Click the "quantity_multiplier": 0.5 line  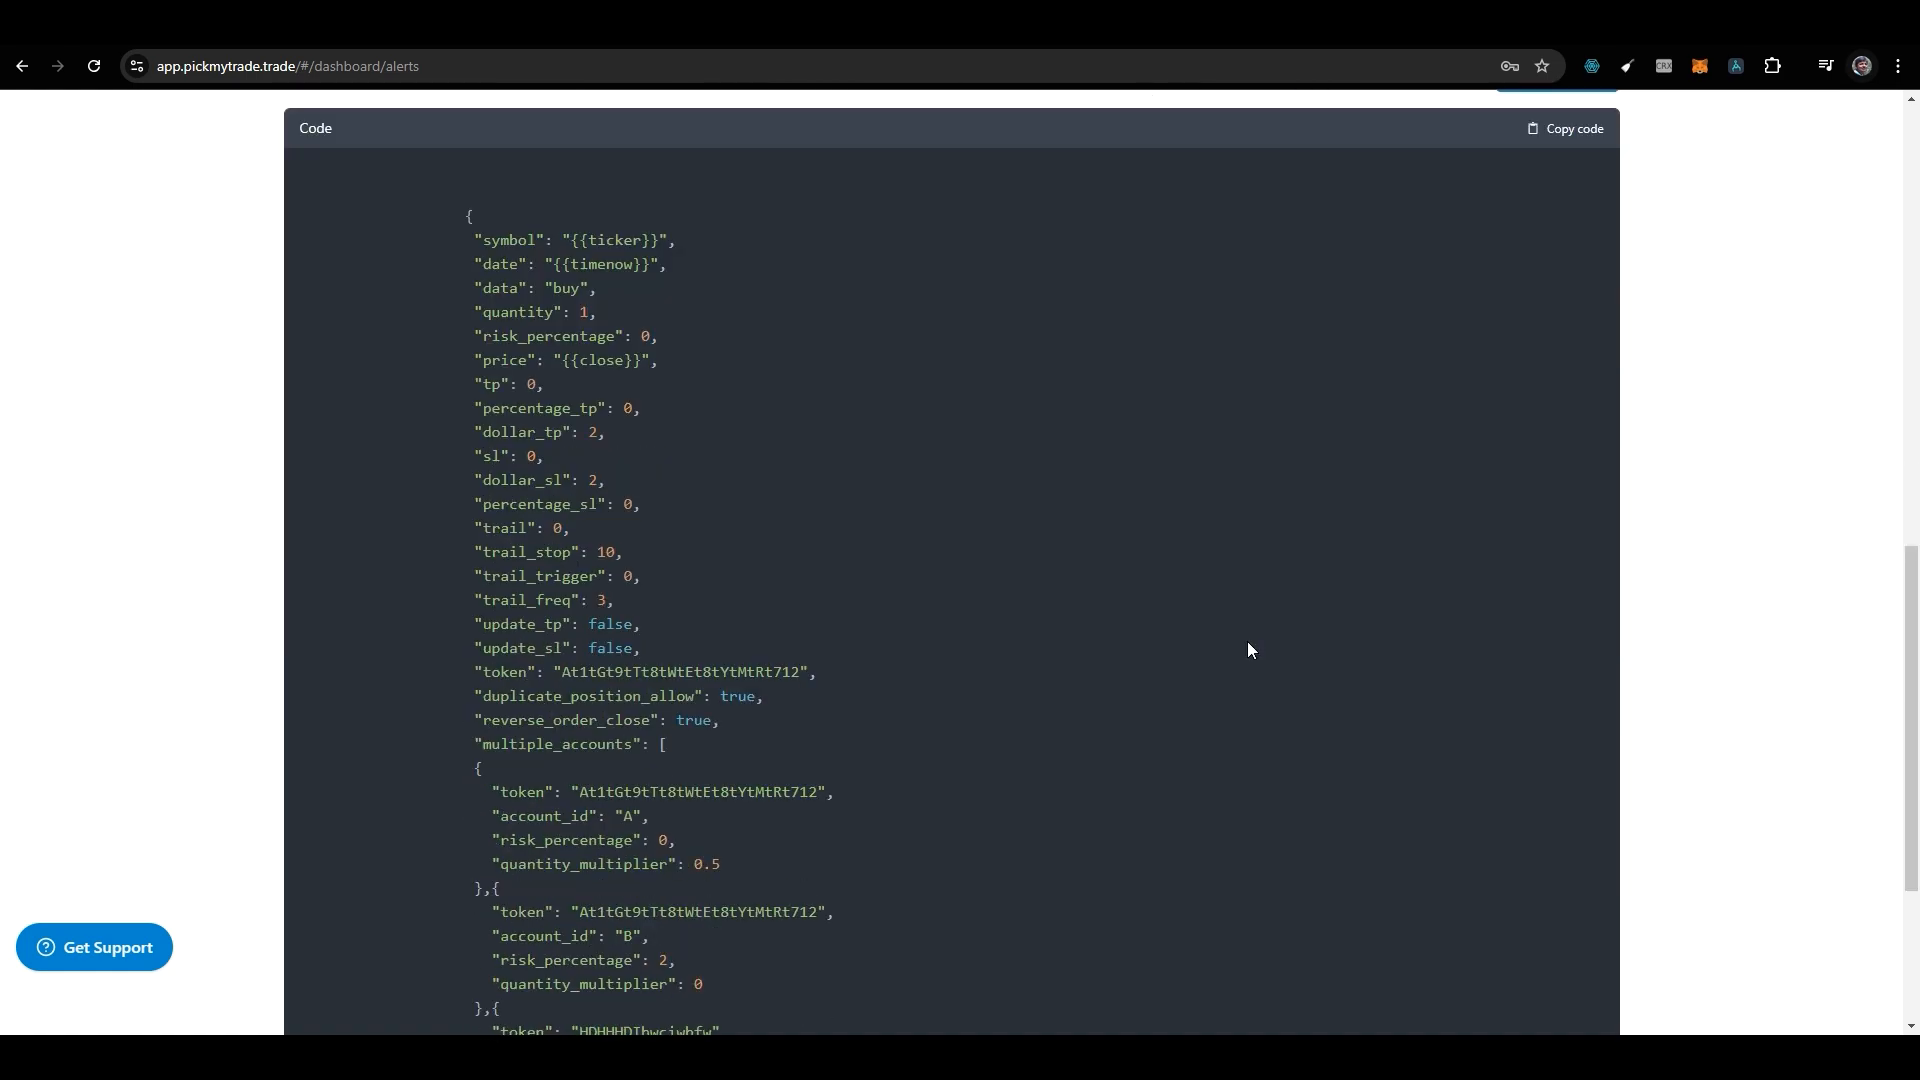coord(606,865)
